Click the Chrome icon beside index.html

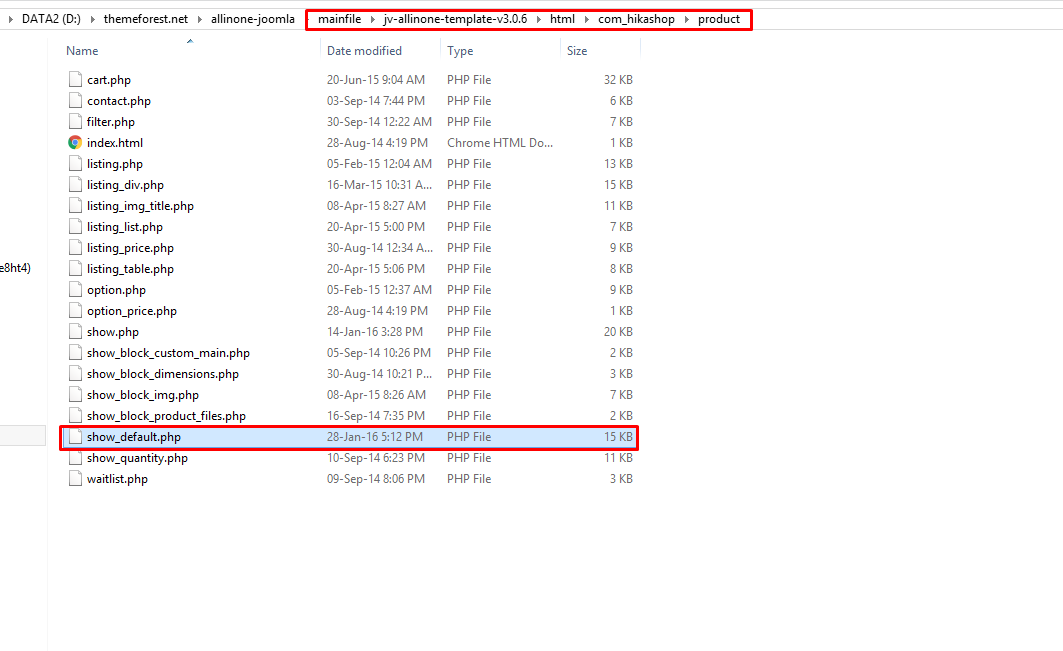(75, 142)
